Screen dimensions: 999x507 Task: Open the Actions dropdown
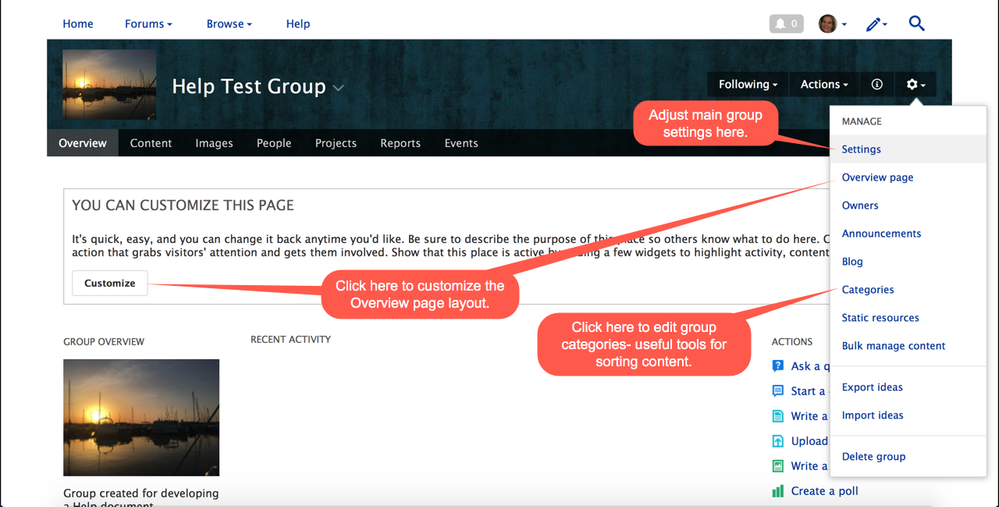click(x=824, y=85)
